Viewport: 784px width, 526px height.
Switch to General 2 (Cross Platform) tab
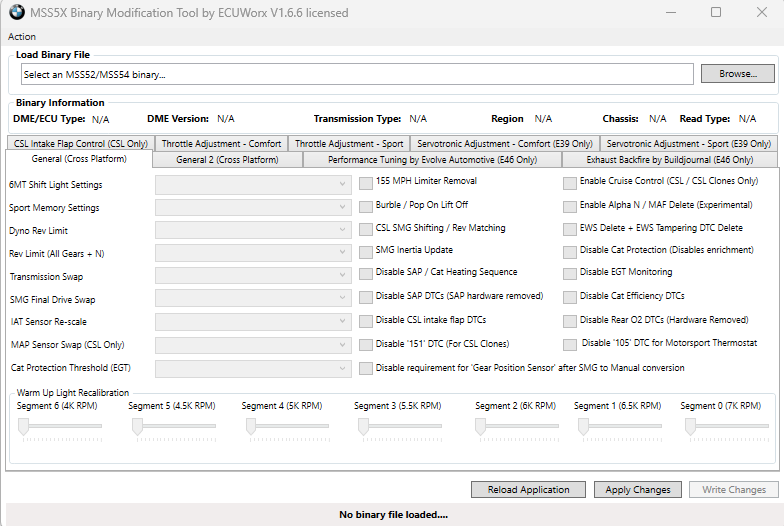pyautogui.click(x=227, y=159)
